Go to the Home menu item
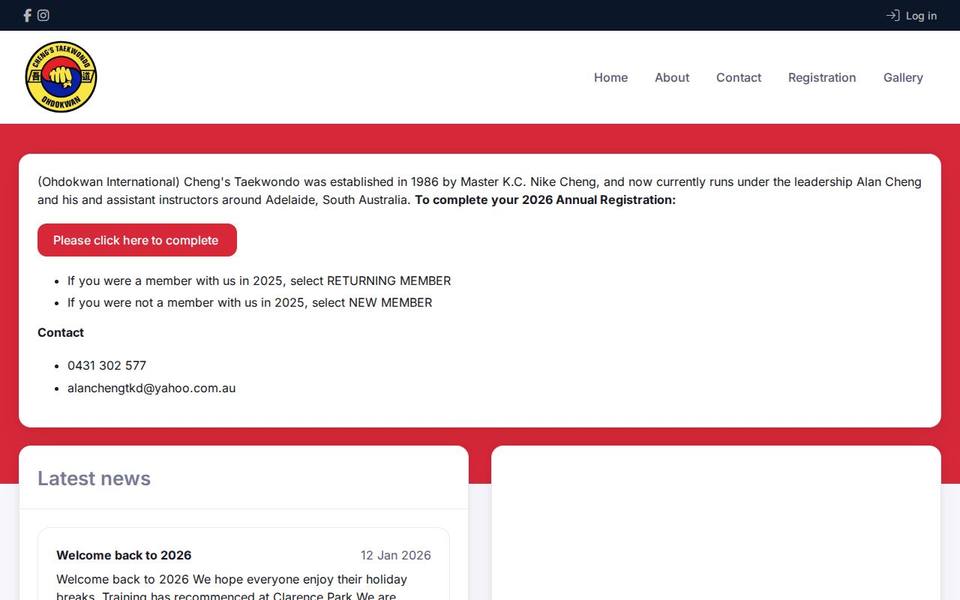 610,78
